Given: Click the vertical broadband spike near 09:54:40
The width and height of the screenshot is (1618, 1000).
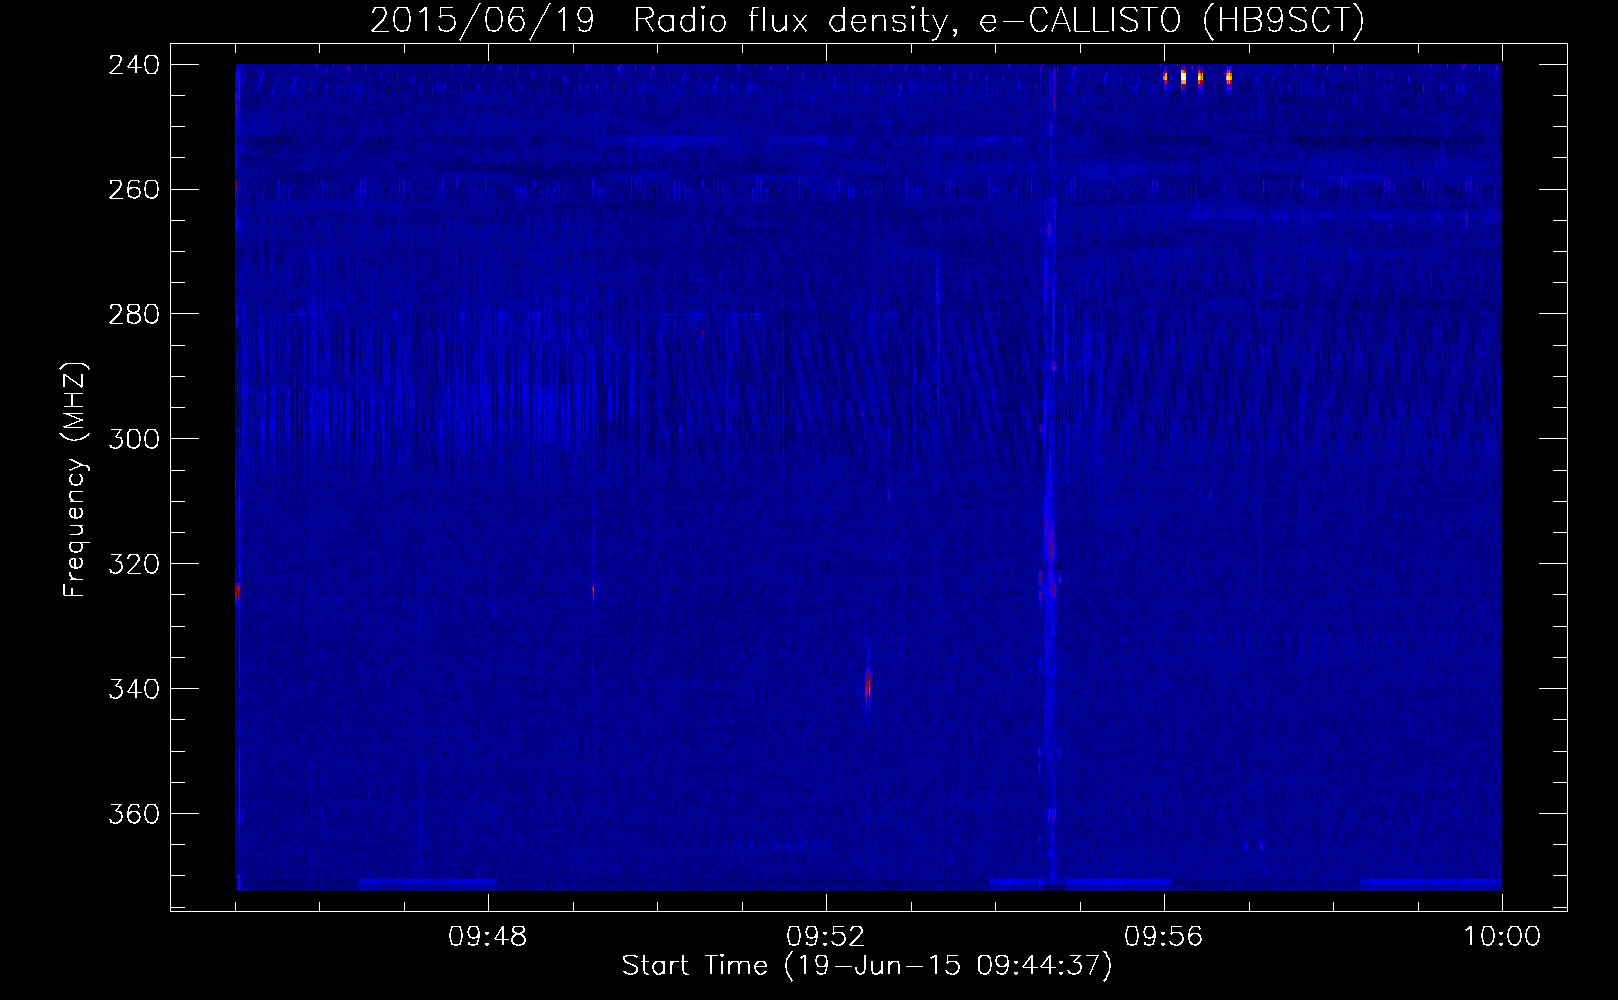Looking at the screenshot, I should [1050, 476].
